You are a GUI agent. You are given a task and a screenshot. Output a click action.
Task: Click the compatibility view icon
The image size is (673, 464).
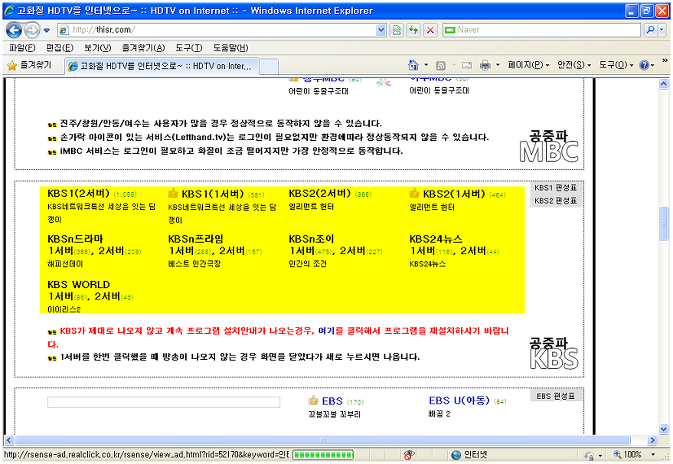tap(397, 30)
